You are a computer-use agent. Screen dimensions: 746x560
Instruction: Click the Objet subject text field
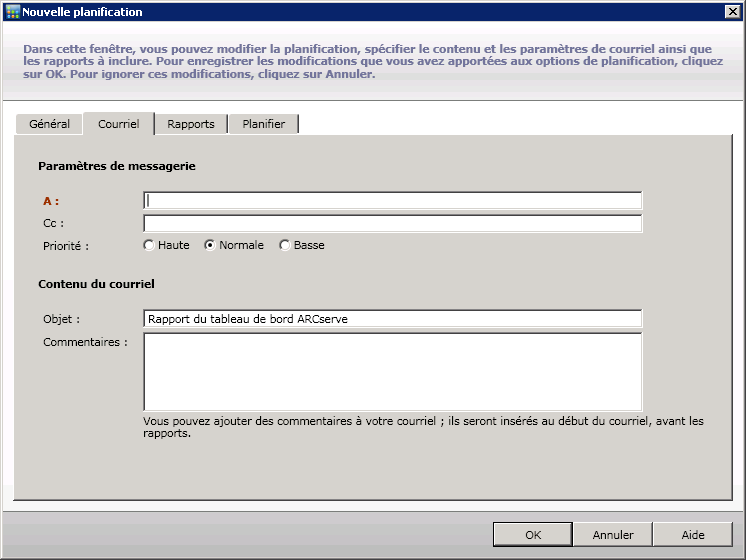coord(392,319)
